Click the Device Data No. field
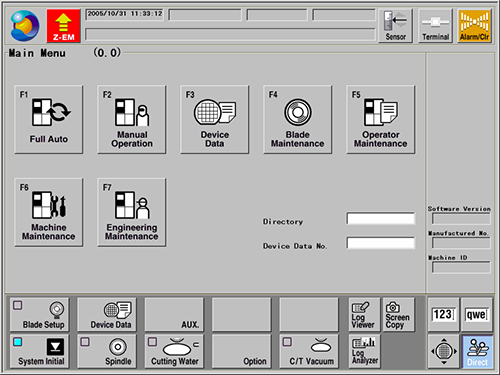Screen dimensions: 500x375 [381, 243]
